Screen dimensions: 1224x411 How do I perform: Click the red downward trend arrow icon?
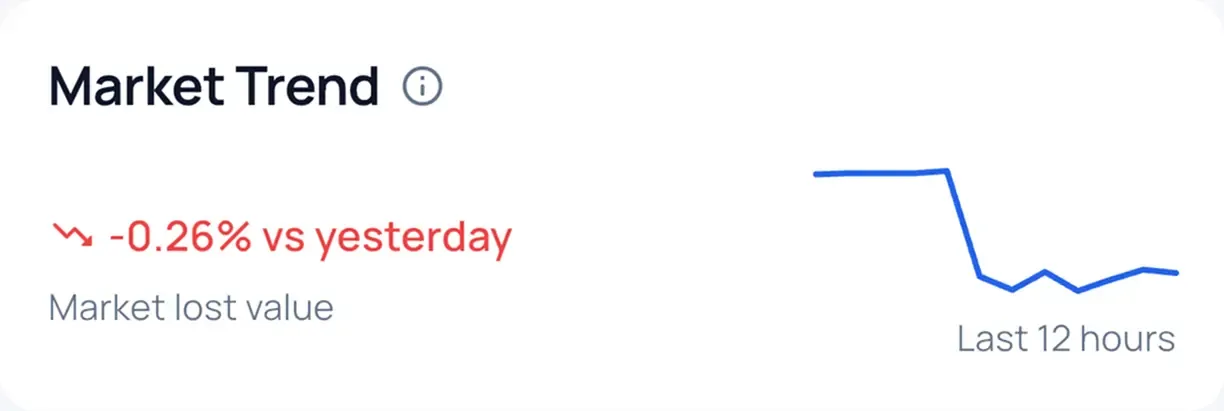pos(72,236)
